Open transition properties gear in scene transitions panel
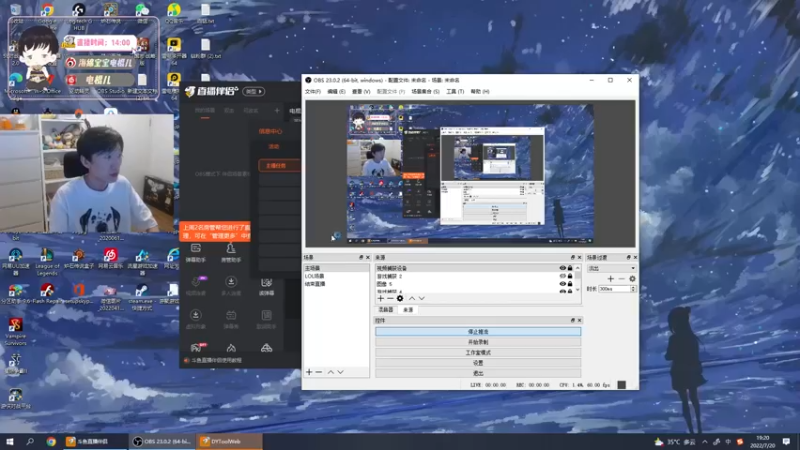800x450 pixels. 632,279
